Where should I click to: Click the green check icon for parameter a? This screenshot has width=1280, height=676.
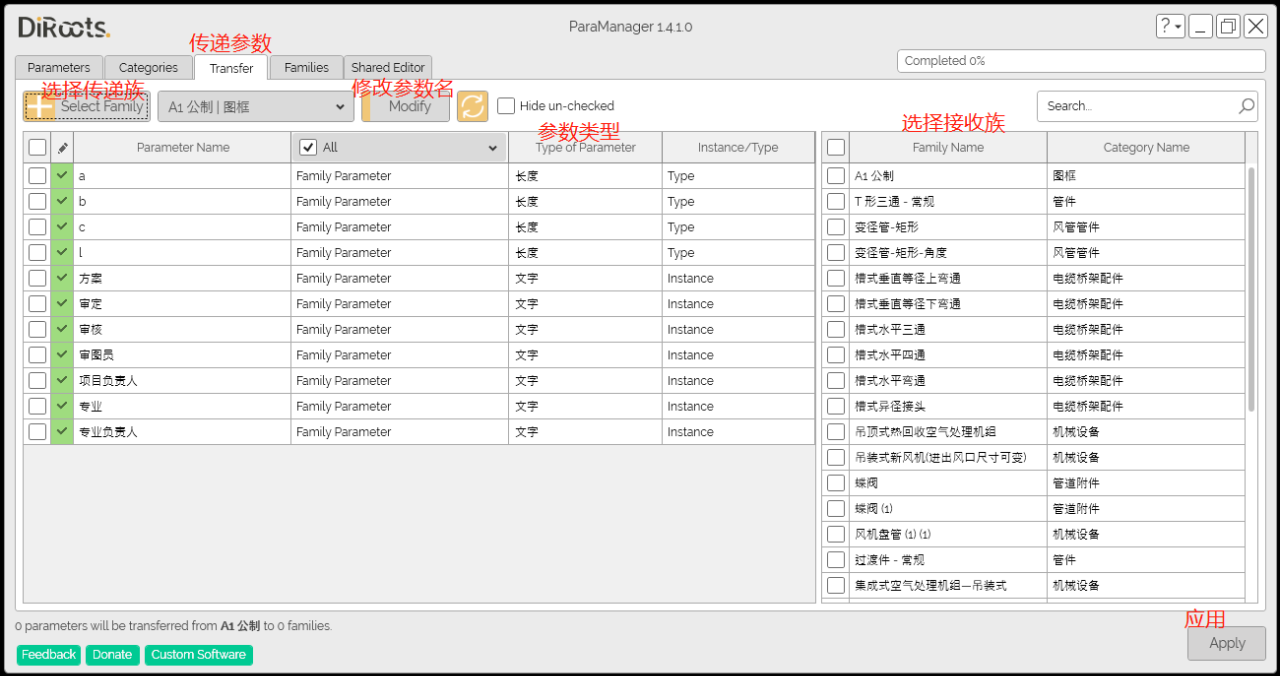[62, 176]
